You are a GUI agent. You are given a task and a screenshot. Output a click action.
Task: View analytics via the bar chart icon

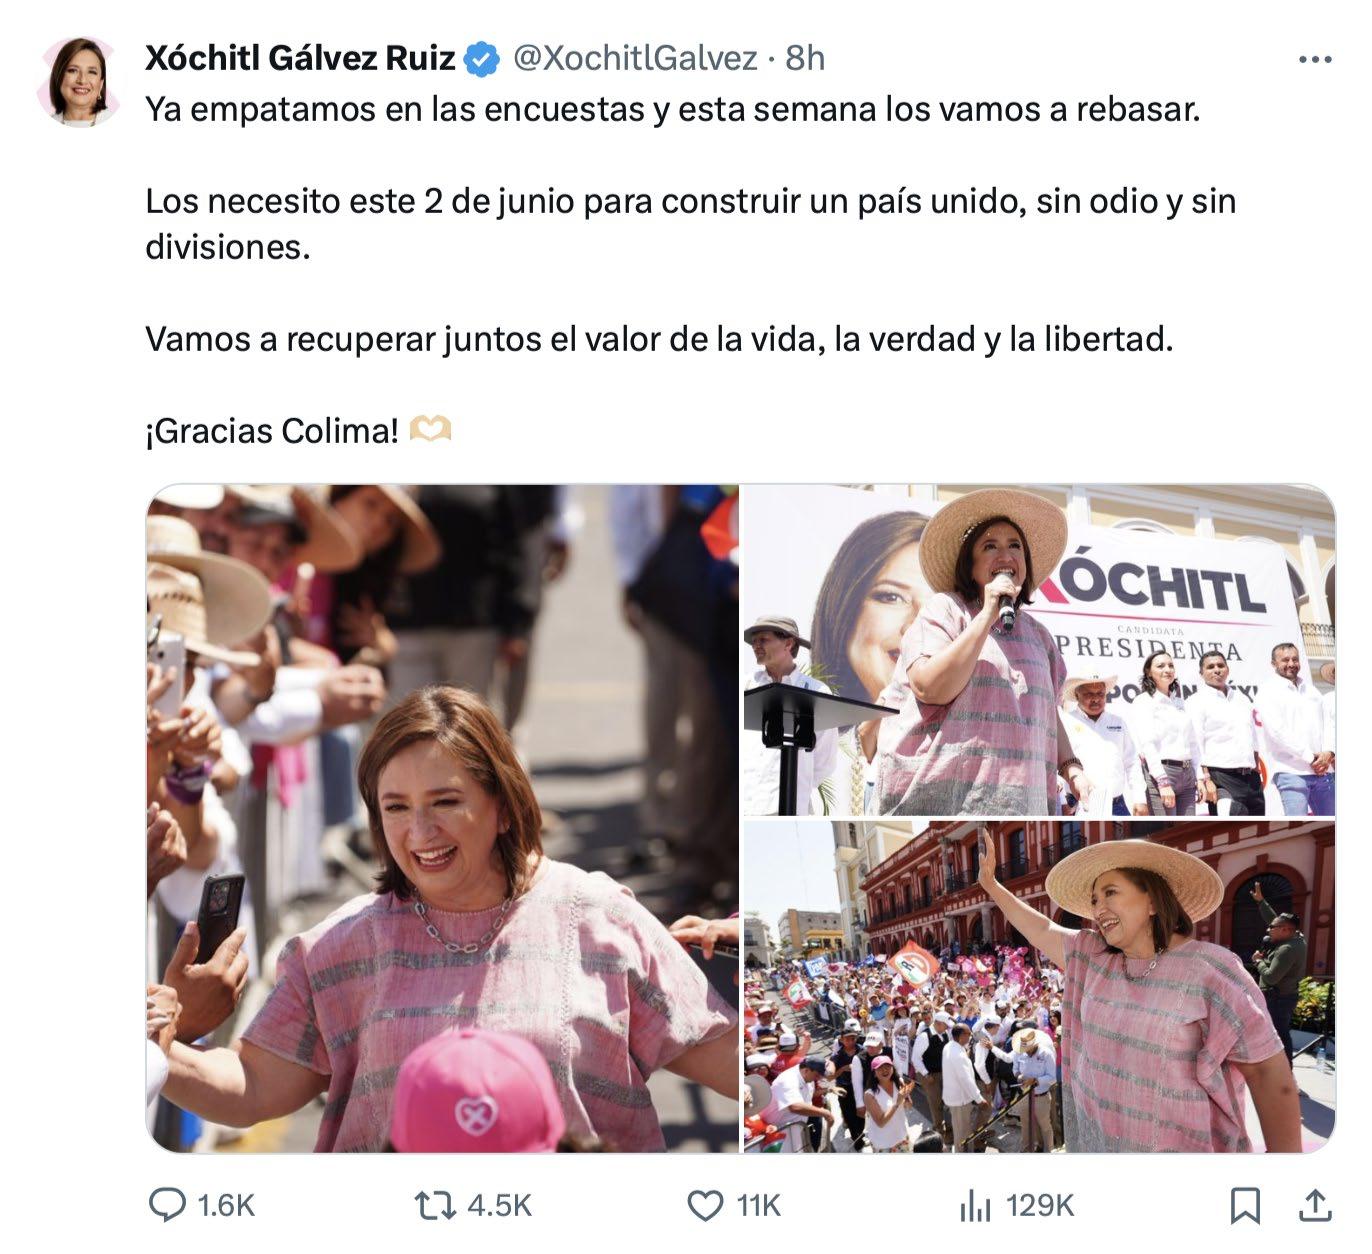(x=974, y=1206)
